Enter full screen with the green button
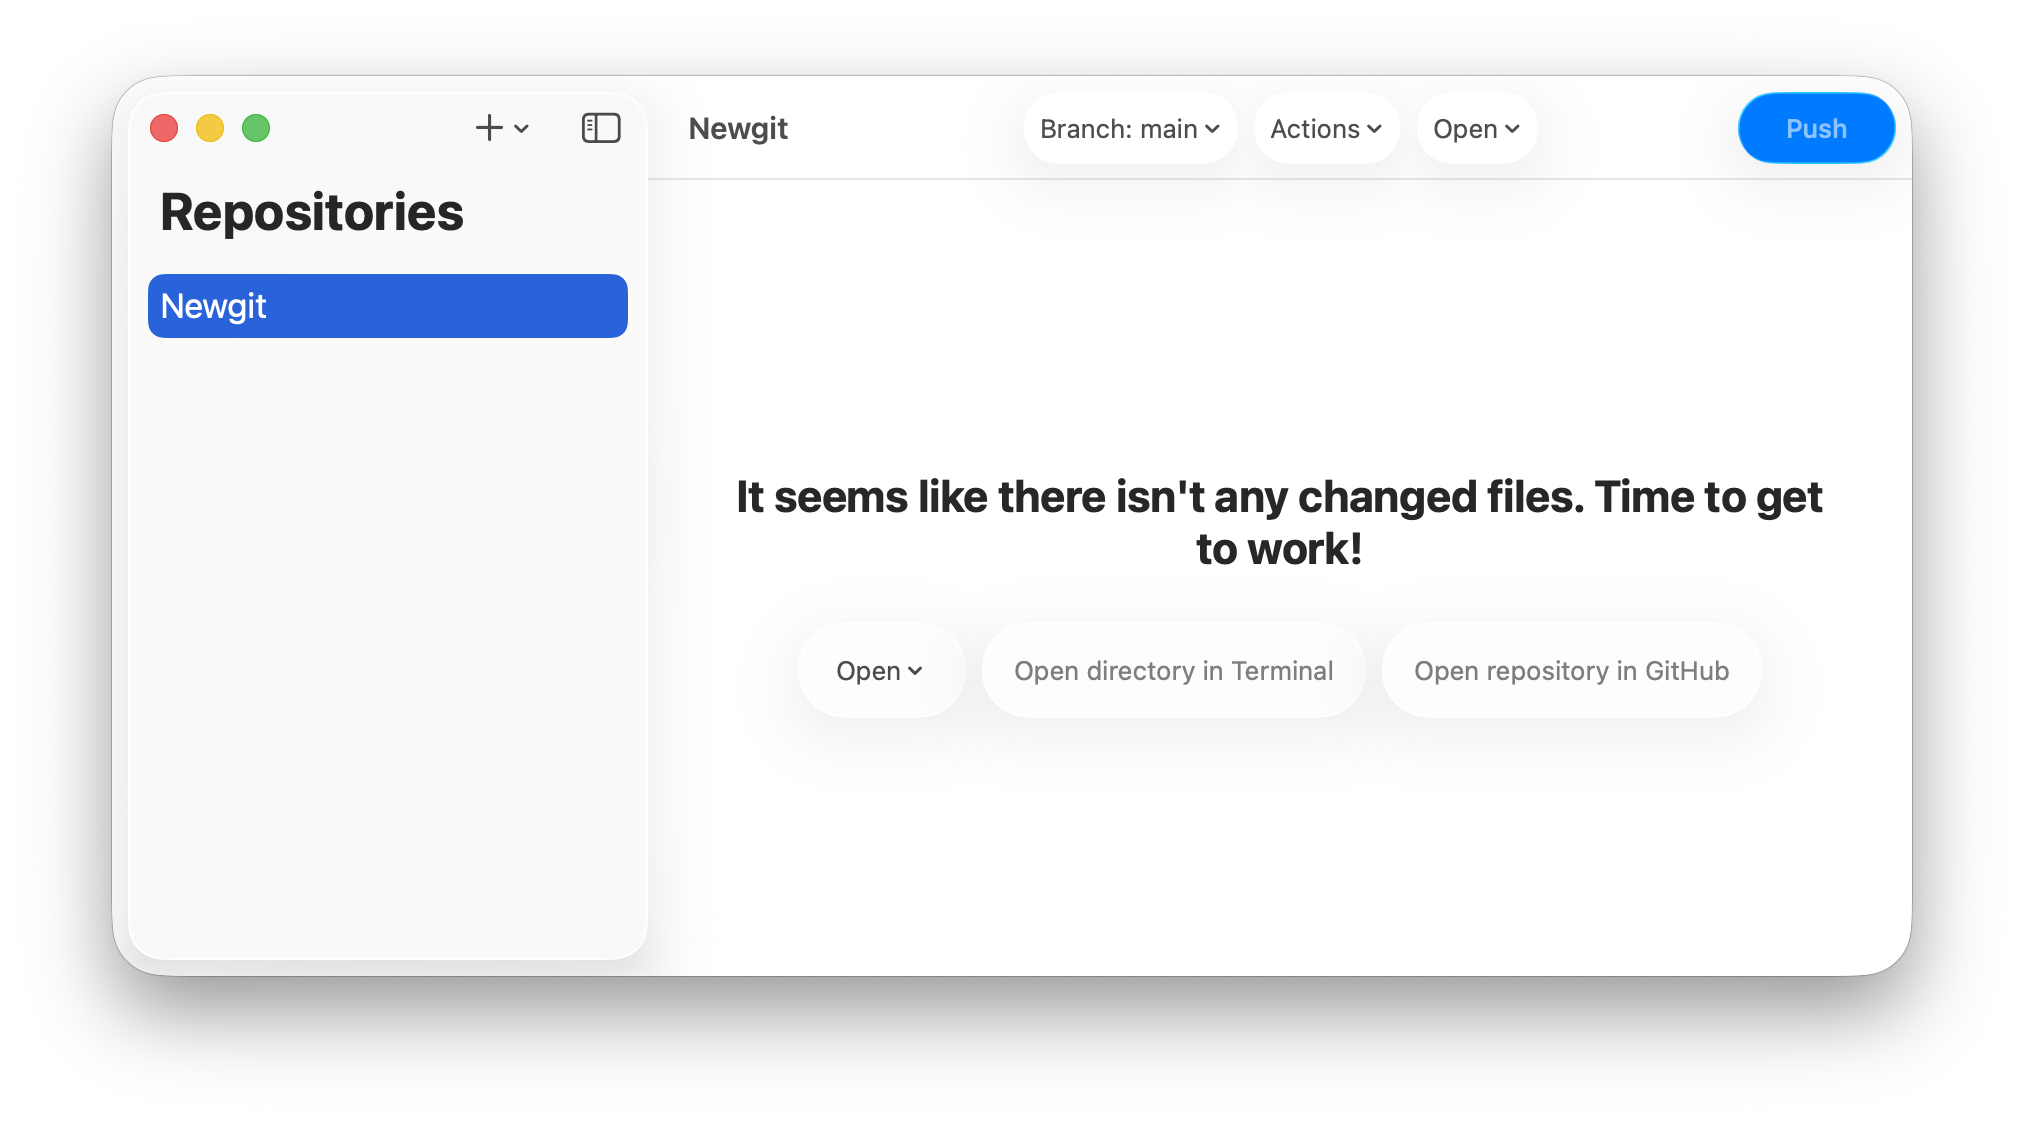This screenshot has height=1124, width=2024. click(256, 128)
